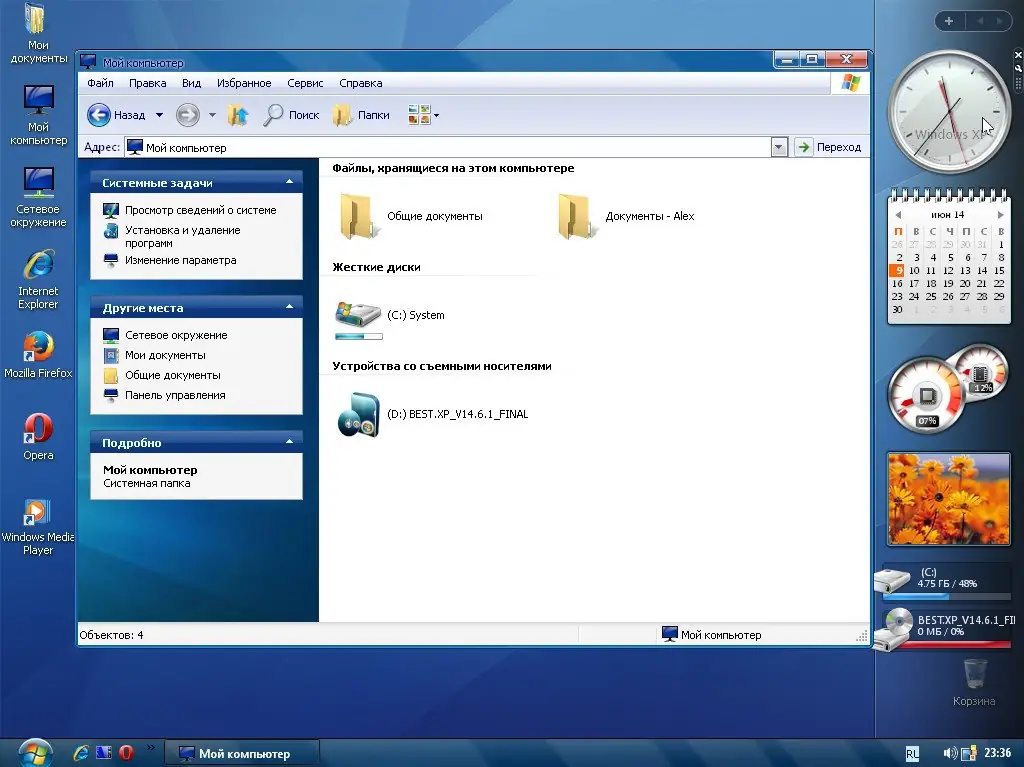Click the (C:) drive gadget usage bar
Image resolution: width=1024 pixels, height=767 pixels.
point(946,596)
